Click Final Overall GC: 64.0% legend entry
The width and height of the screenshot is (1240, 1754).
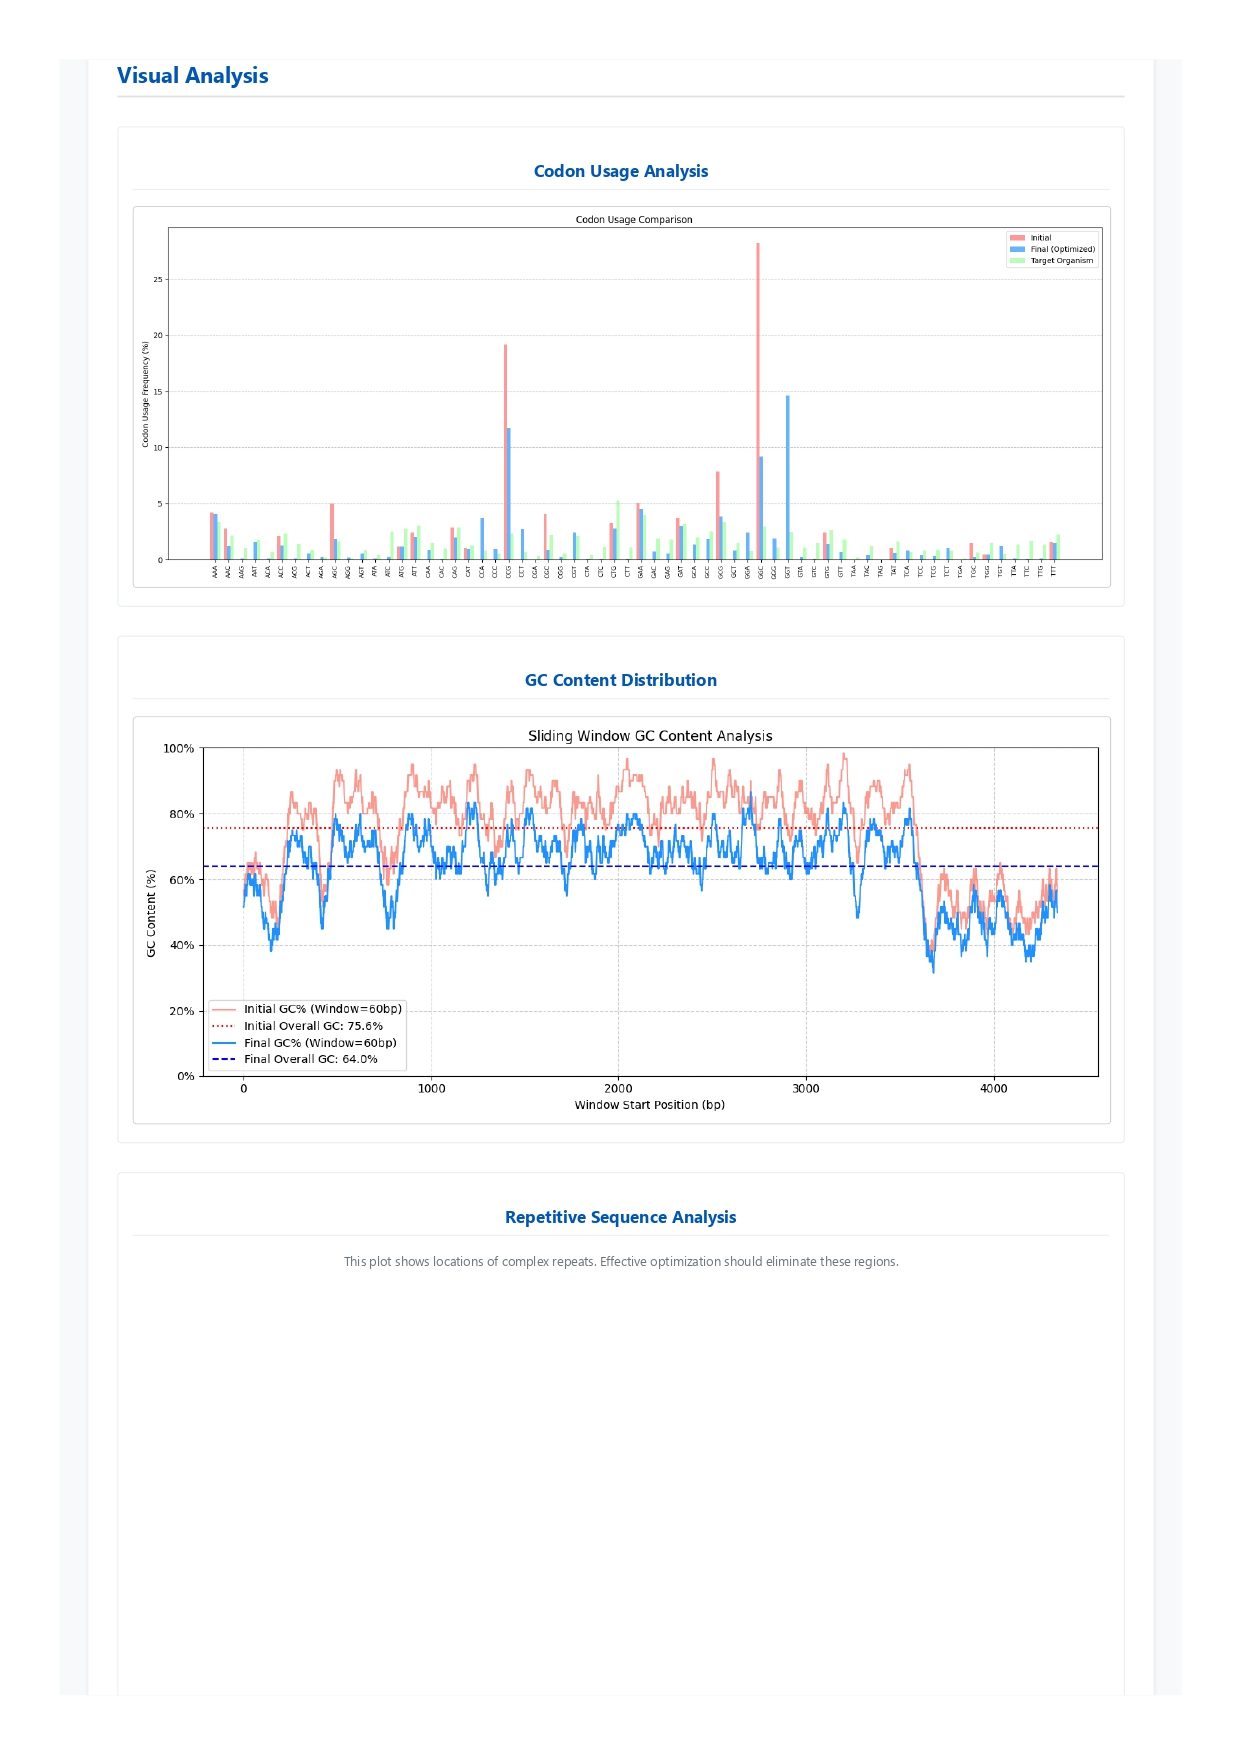click(x=310, y=1059)
